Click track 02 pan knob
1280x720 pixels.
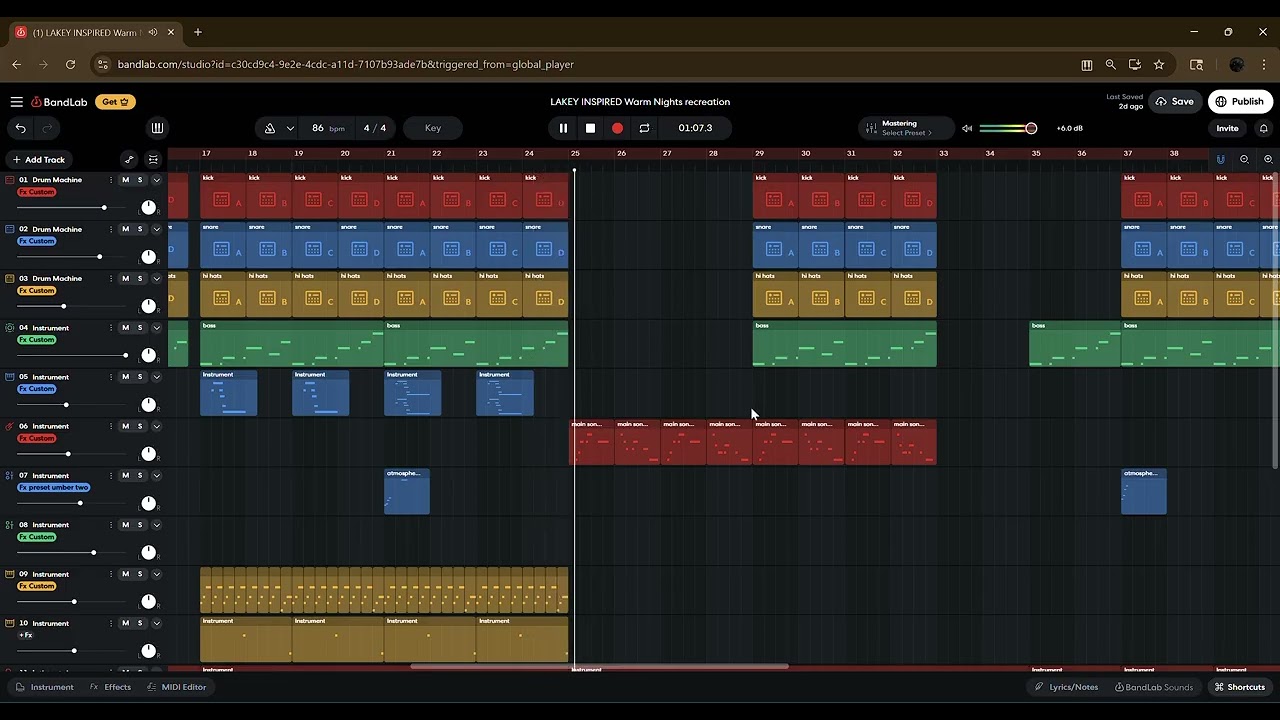pyautogui.click(x=149, y=257)
